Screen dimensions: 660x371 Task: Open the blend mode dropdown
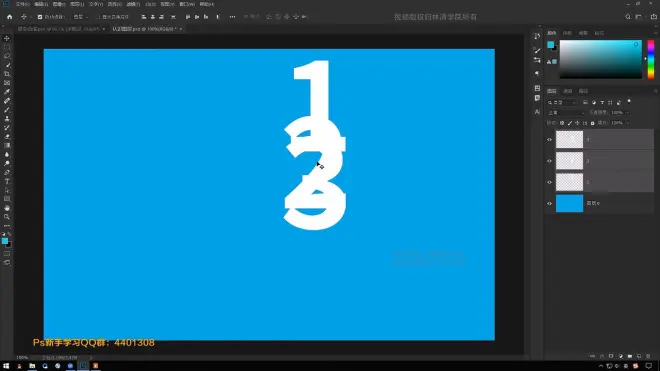(566, 113)
